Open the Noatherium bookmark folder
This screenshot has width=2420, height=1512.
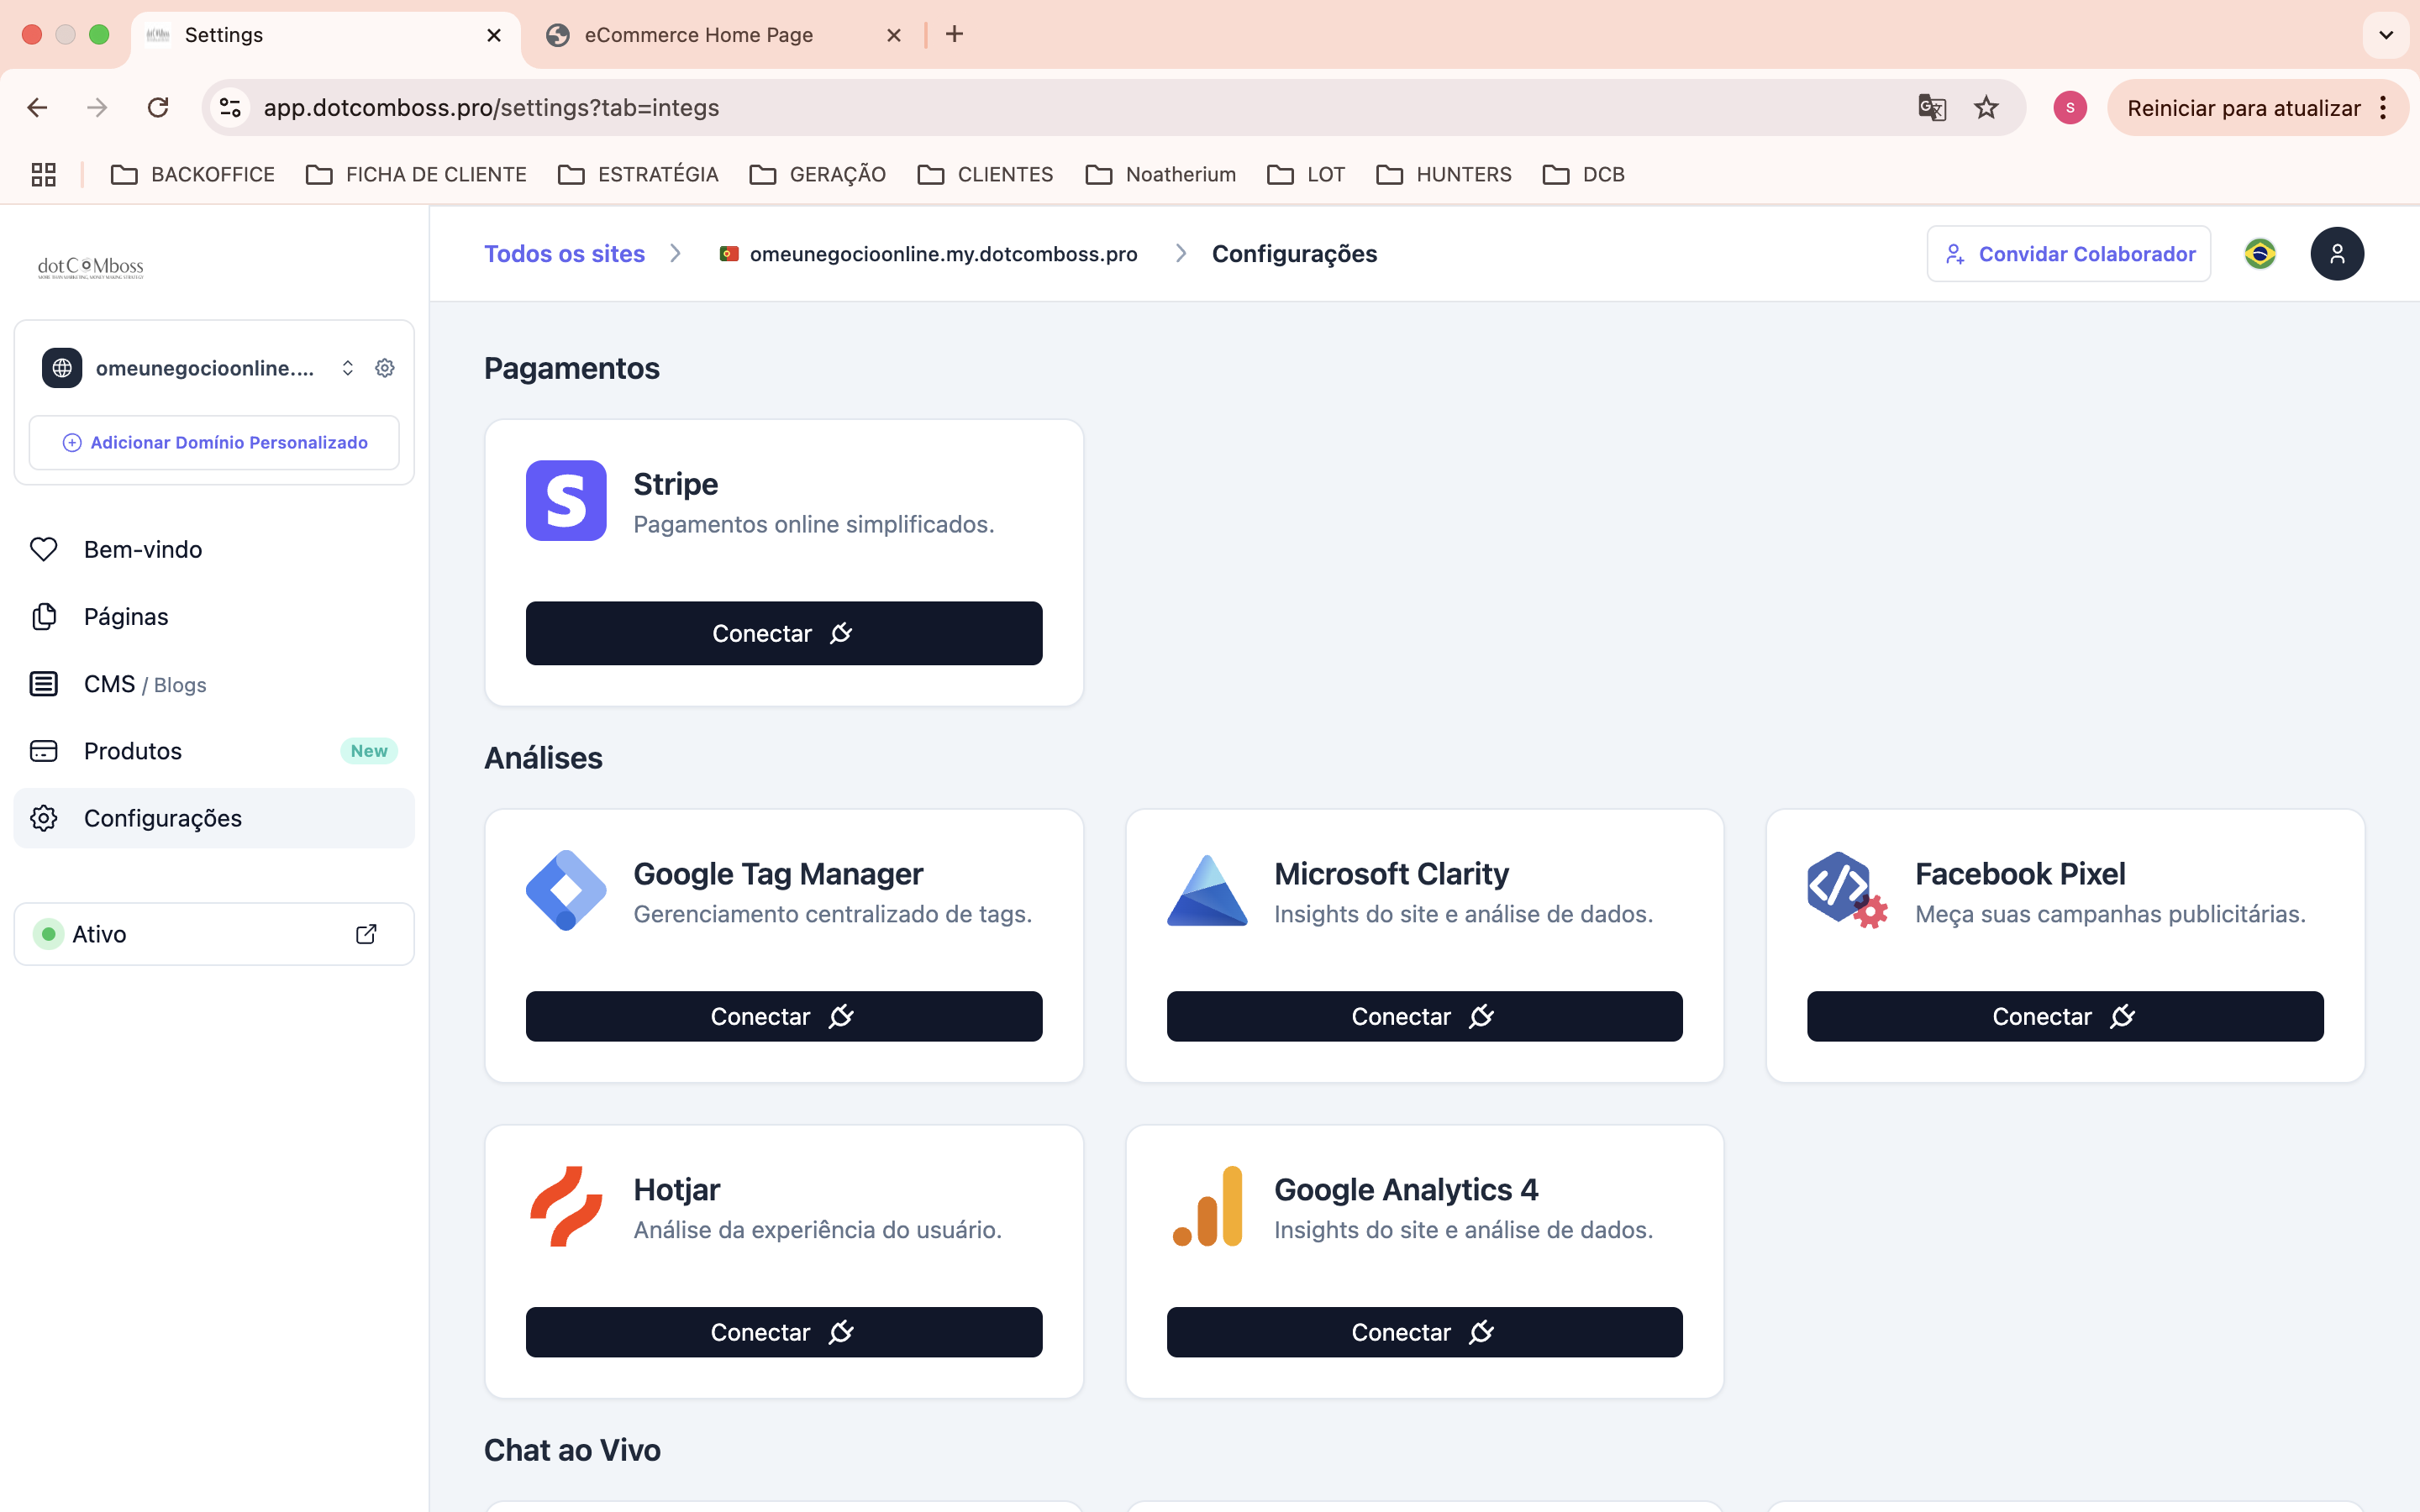point(1160,174)
